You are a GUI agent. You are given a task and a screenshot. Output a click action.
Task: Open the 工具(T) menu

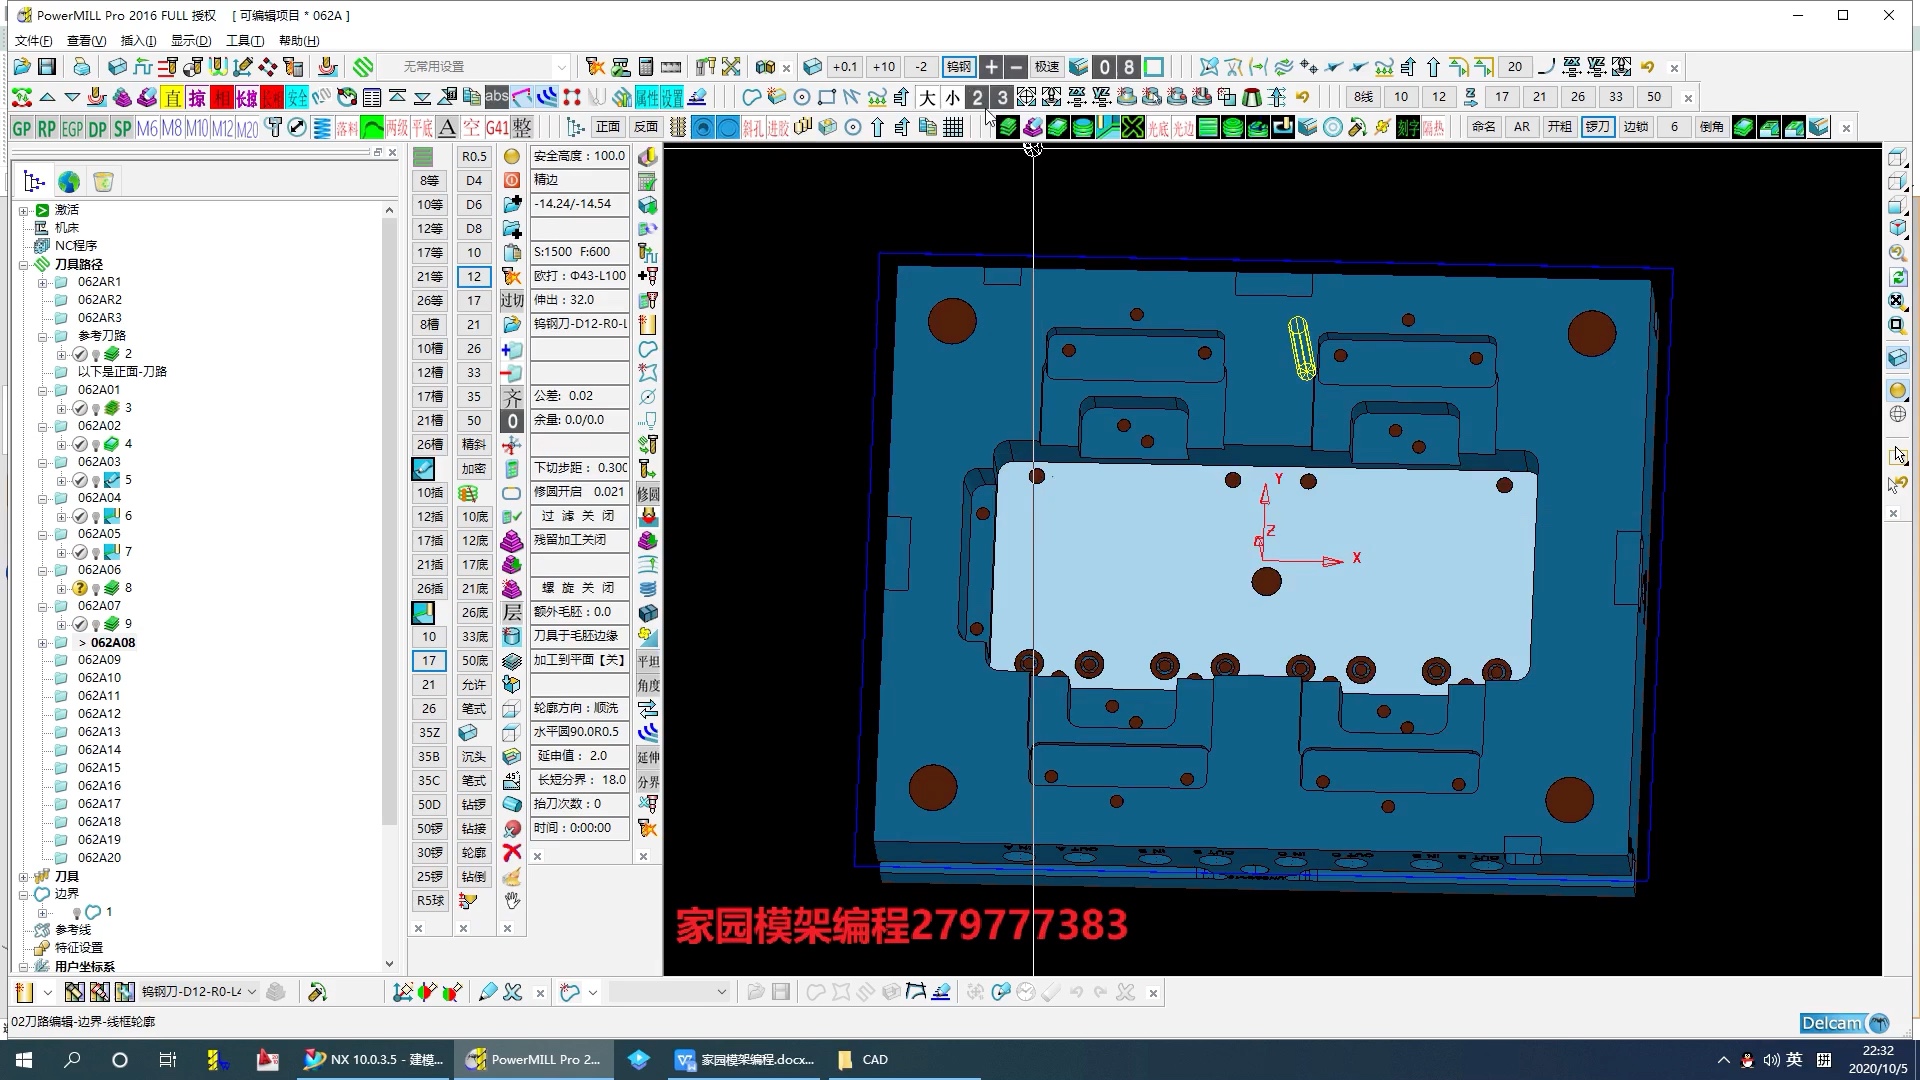(244, 41)
